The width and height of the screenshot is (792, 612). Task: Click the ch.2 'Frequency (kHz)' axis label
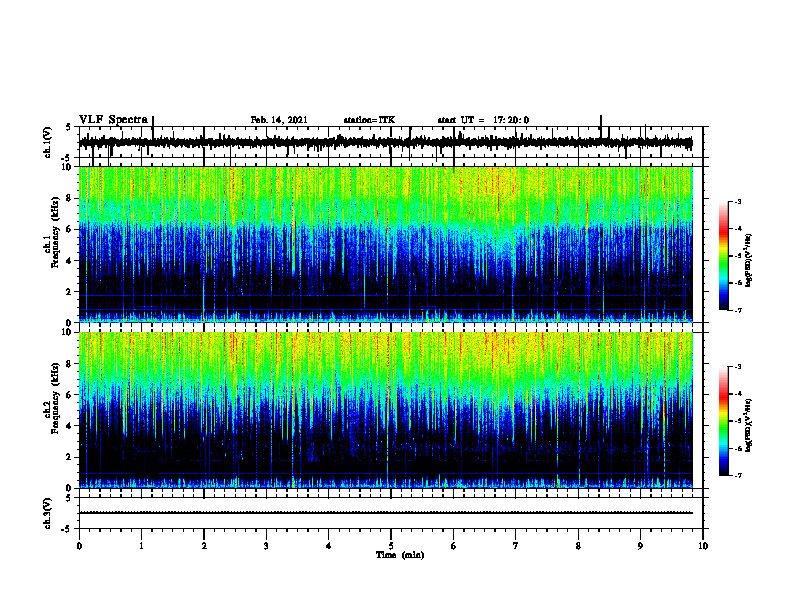55,398
